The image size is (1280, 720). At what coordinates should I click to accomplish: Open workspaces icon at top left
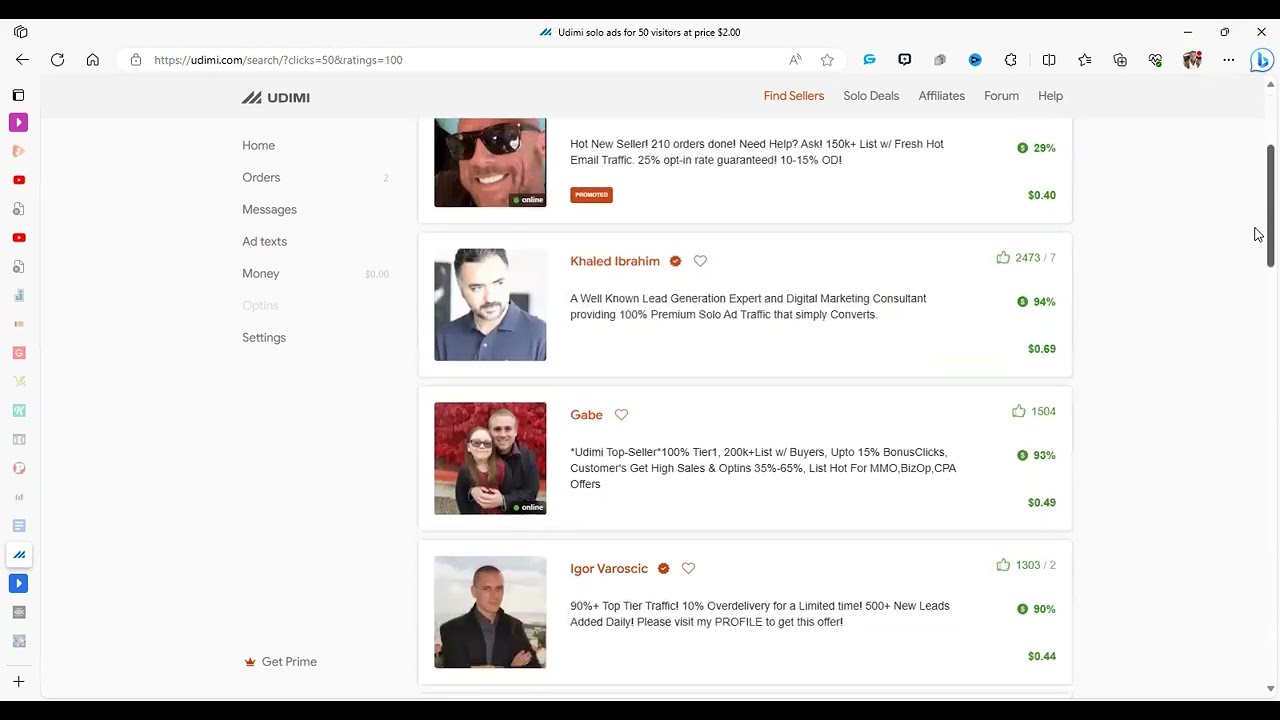(x=20, y=32)
